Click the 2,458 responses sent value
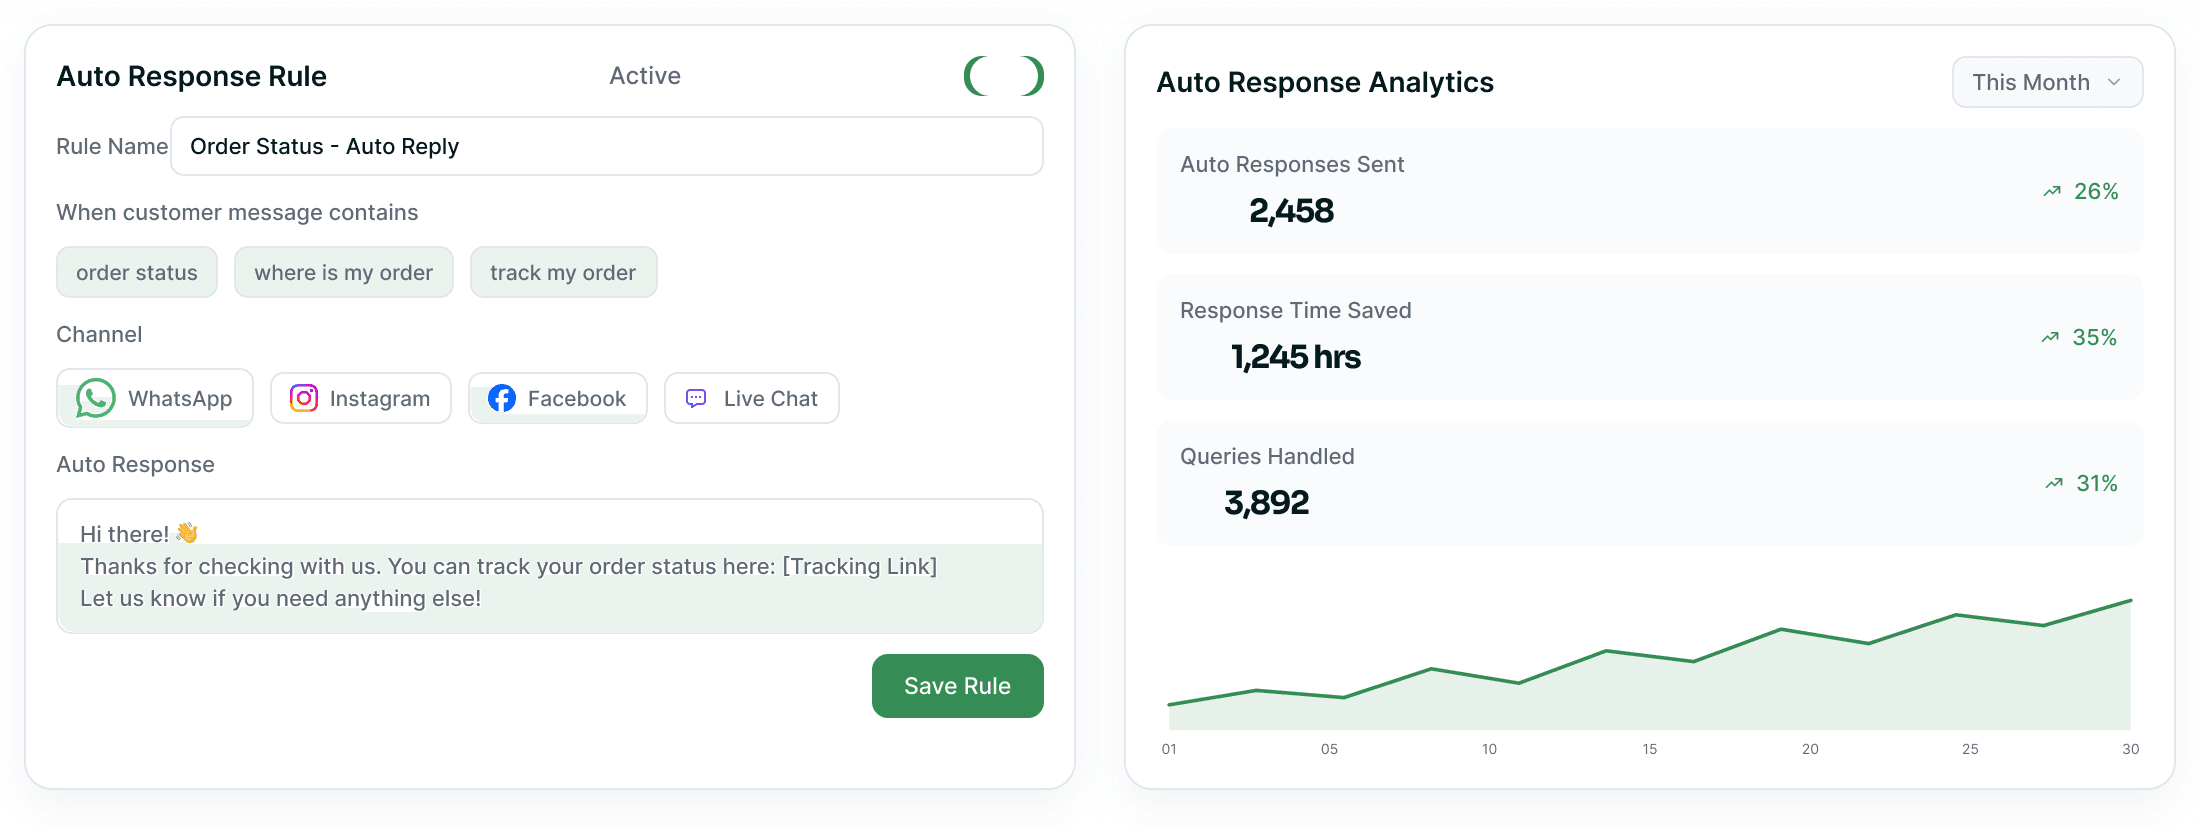Screen dimensions: 2200x829 1291,211
